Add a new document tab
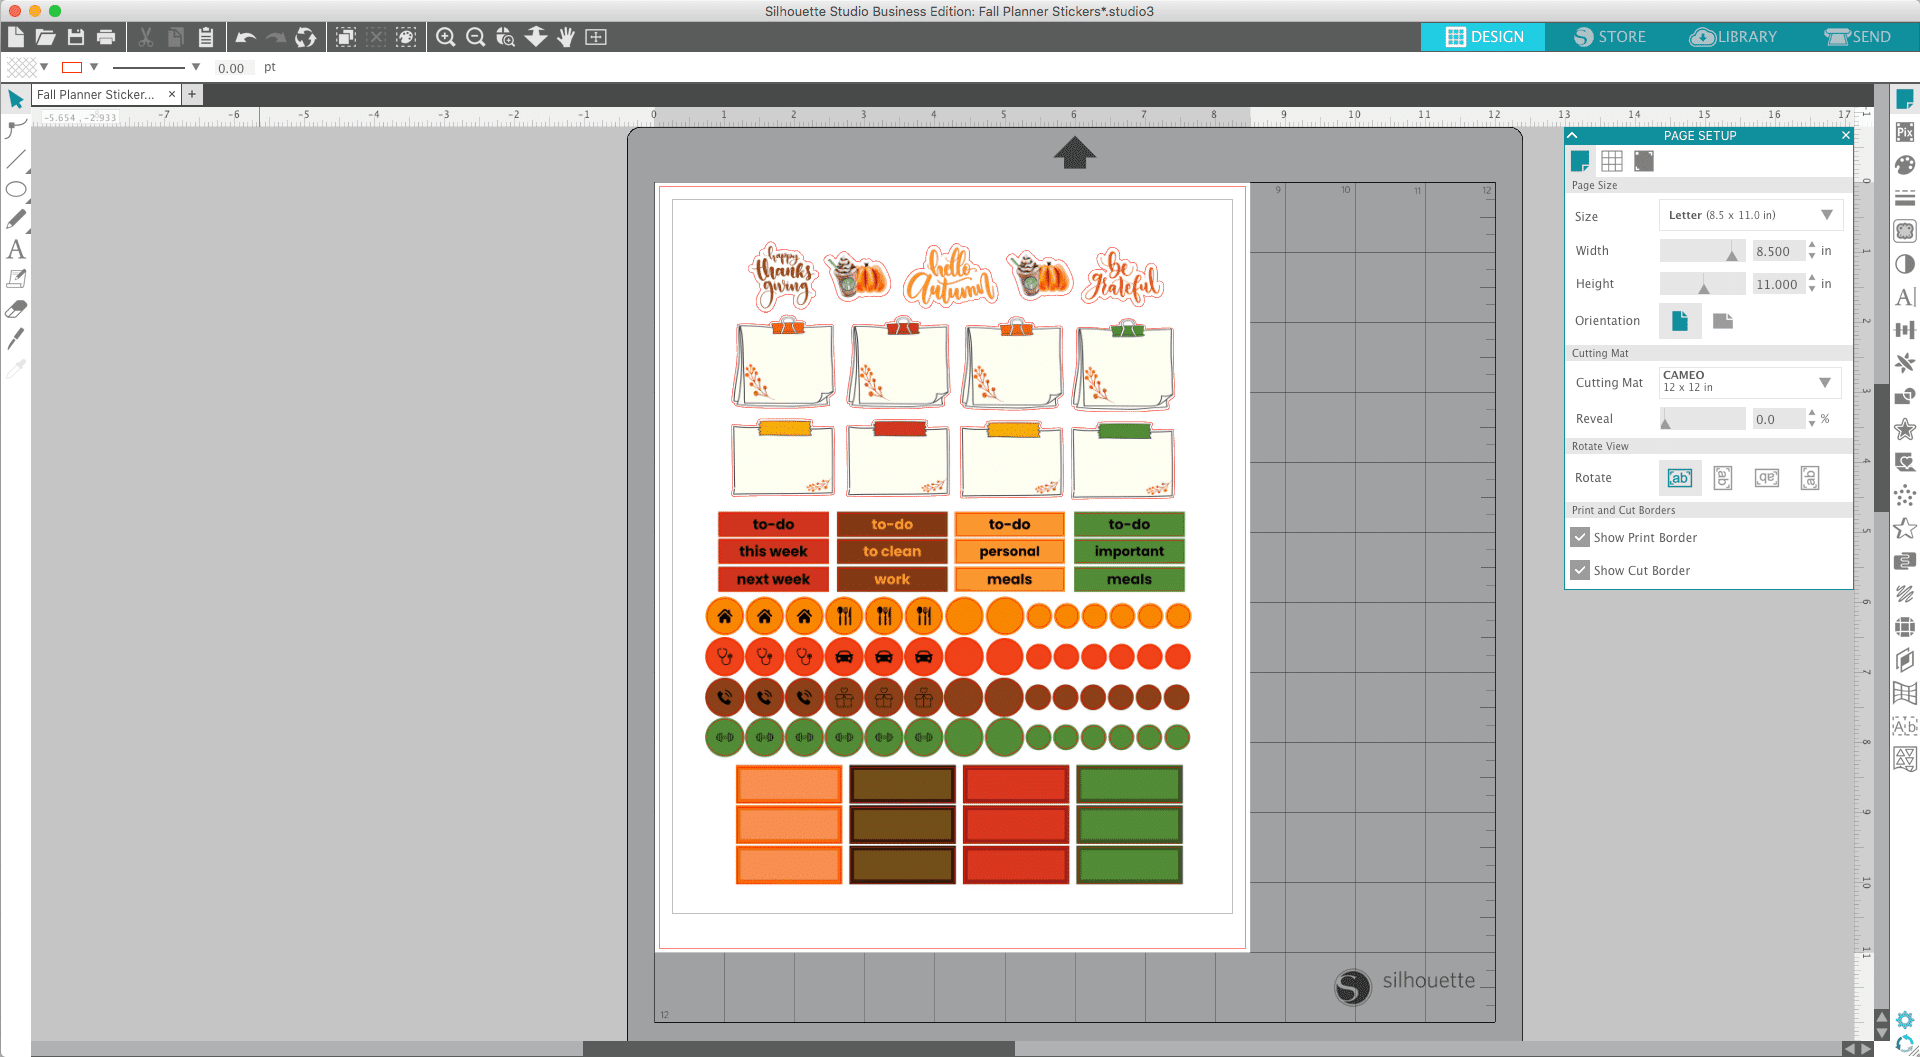The image size is (1920, 1057). [192, 94]
